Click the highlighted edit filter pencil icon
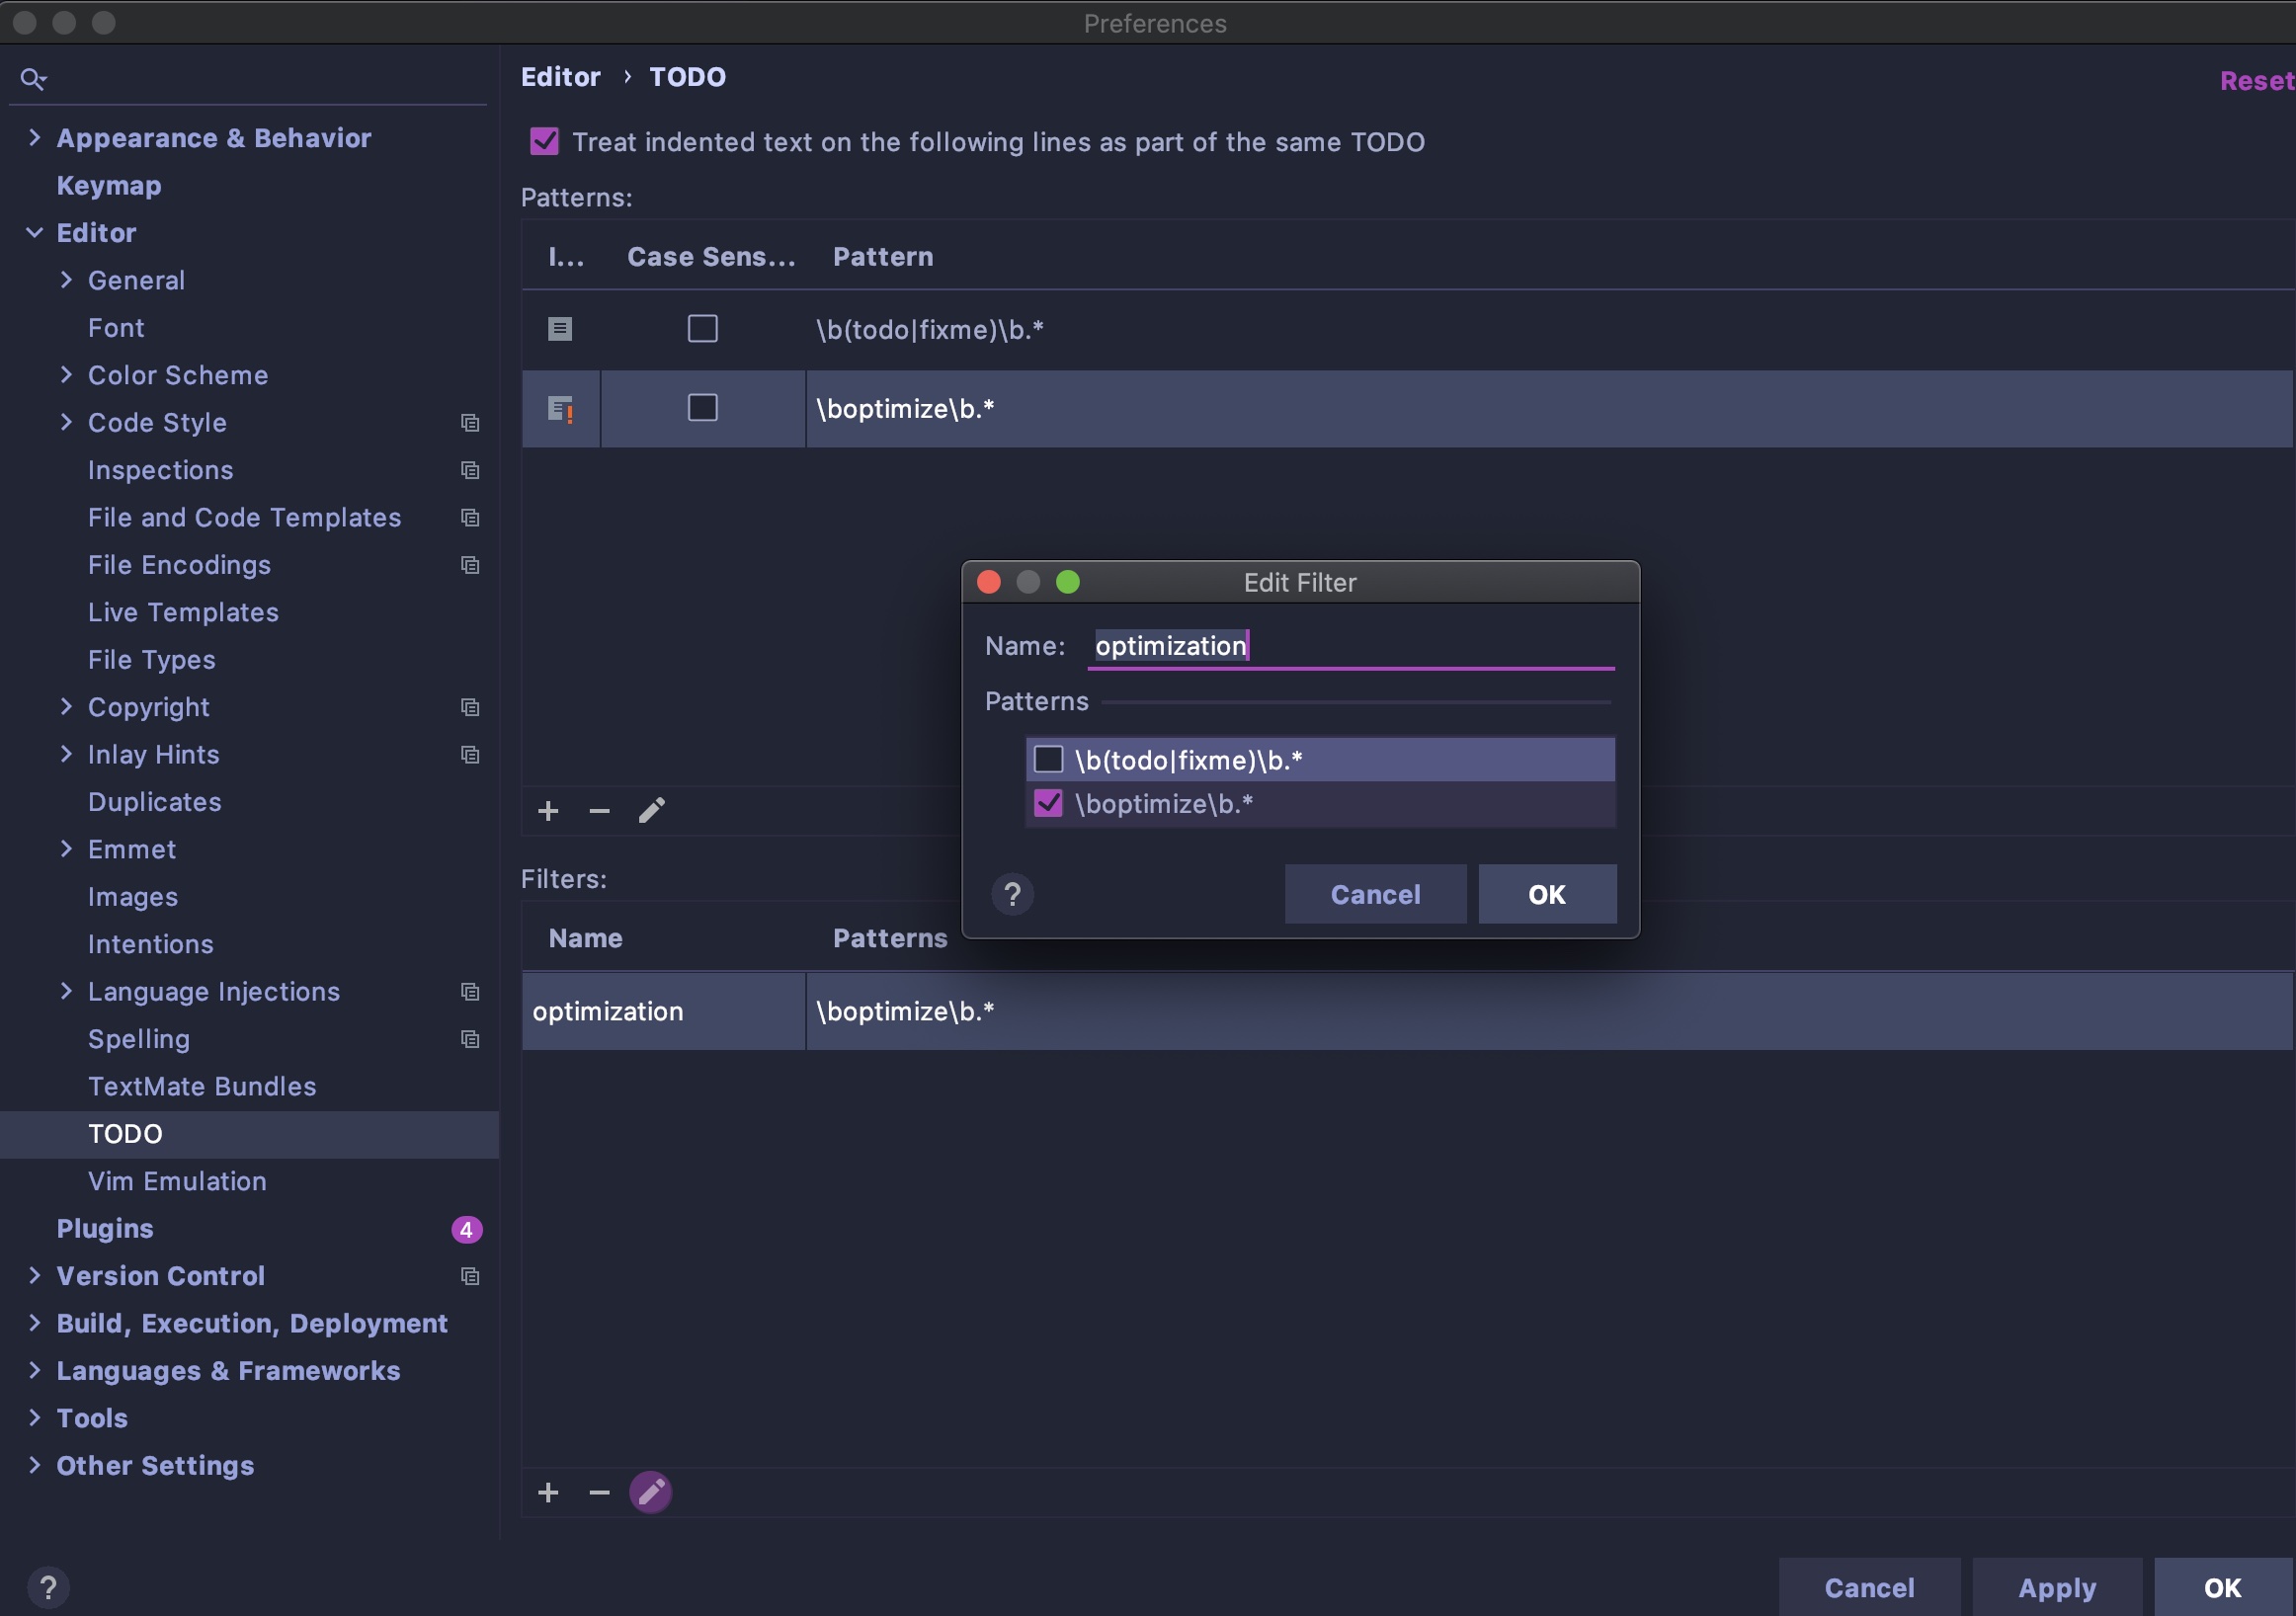The width and height of the screenshot is (2296, 1616). (651, 1493)
